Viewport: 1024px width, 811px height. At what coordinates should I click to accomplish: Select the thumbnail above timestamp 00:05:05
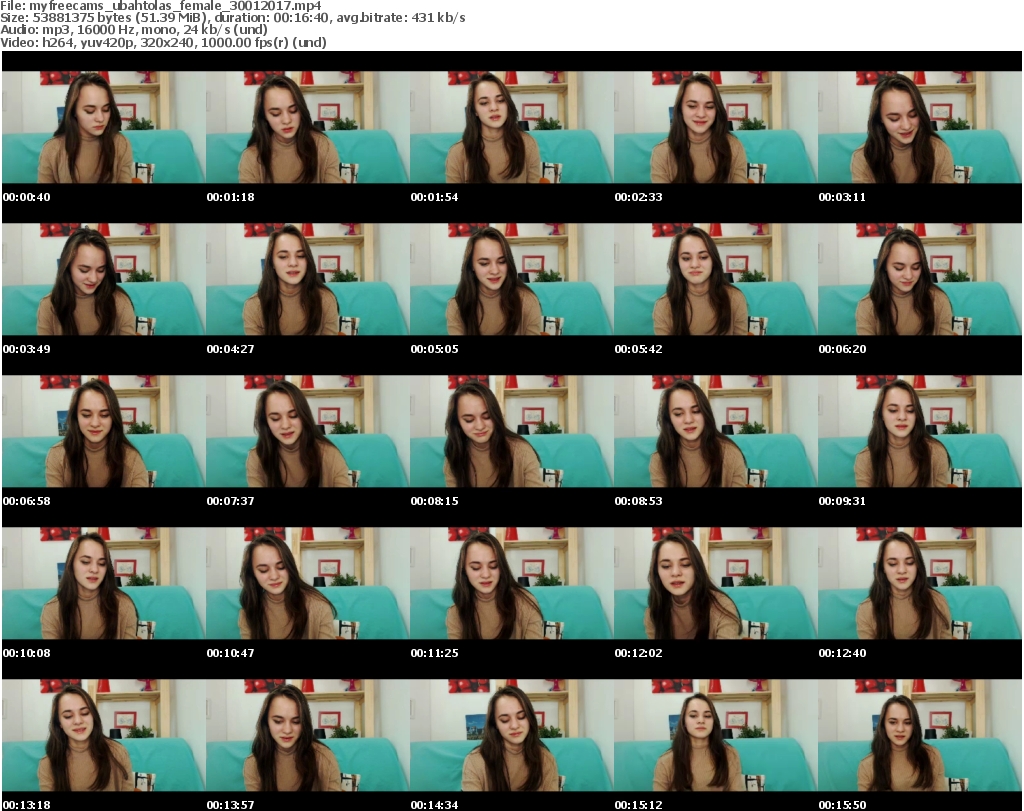511,279
